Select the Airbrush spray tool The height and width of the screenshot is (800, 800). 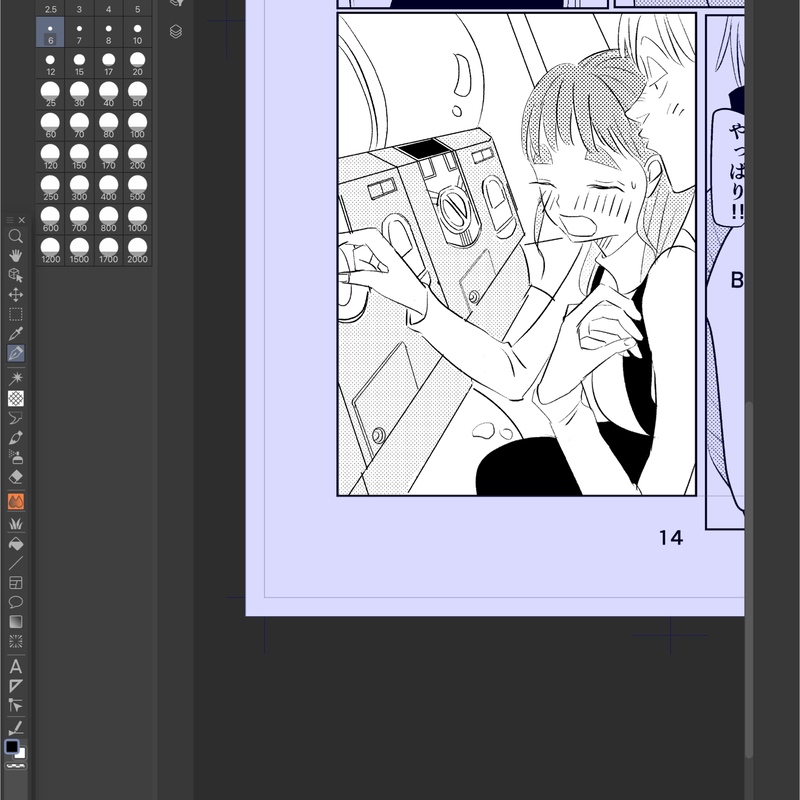click(x=16, y=457)
